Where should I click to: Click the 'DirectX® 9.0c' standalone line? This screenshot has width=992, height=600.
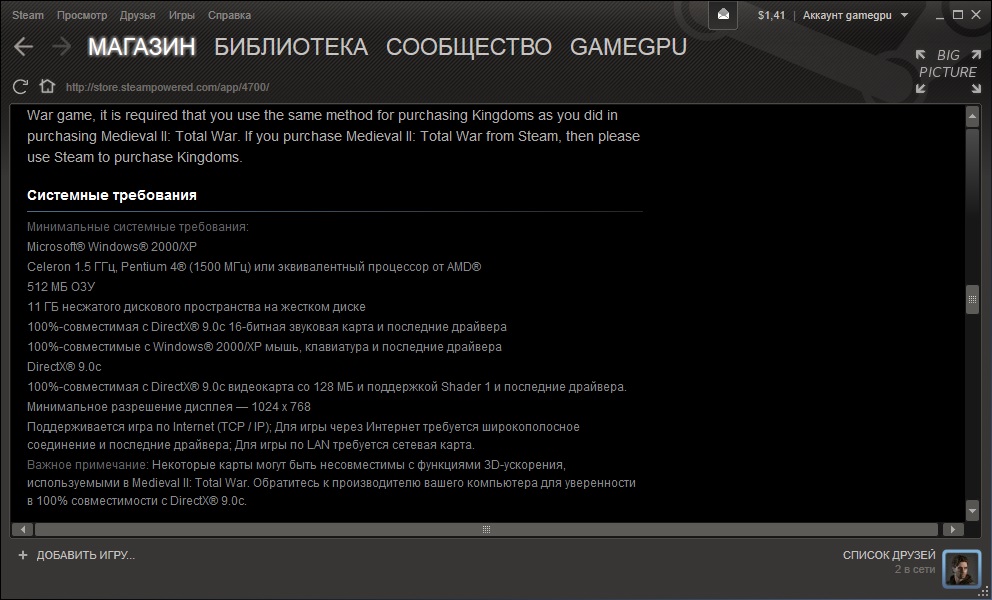[x=64, y=367]
